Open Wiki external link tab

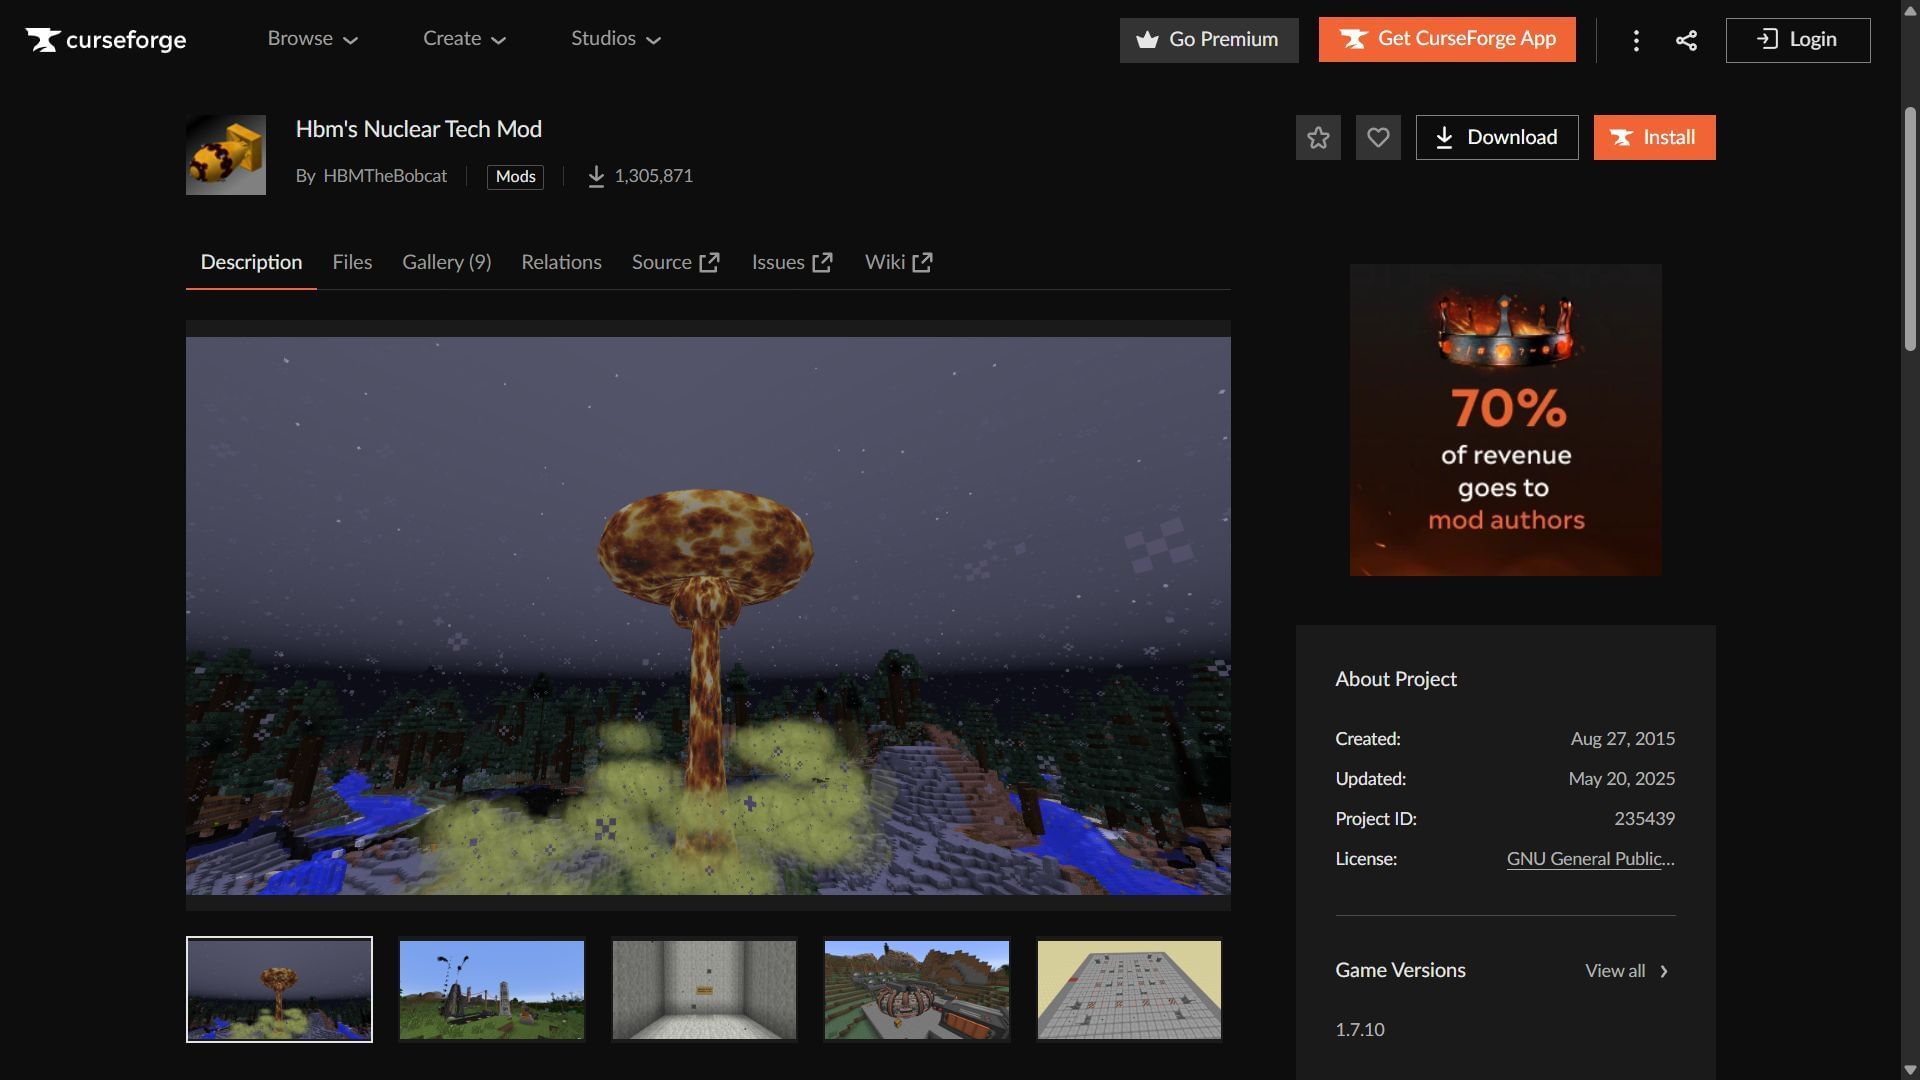(898, 262)
